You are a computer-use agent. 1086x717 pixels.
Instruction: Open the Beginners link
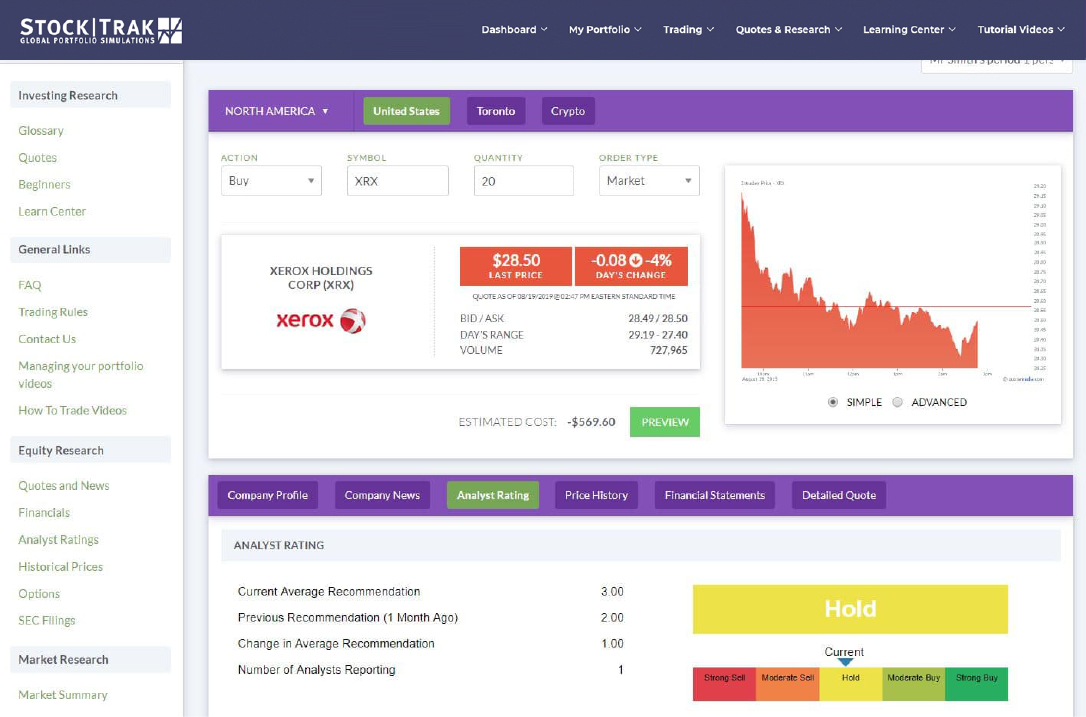pos(44,185)
